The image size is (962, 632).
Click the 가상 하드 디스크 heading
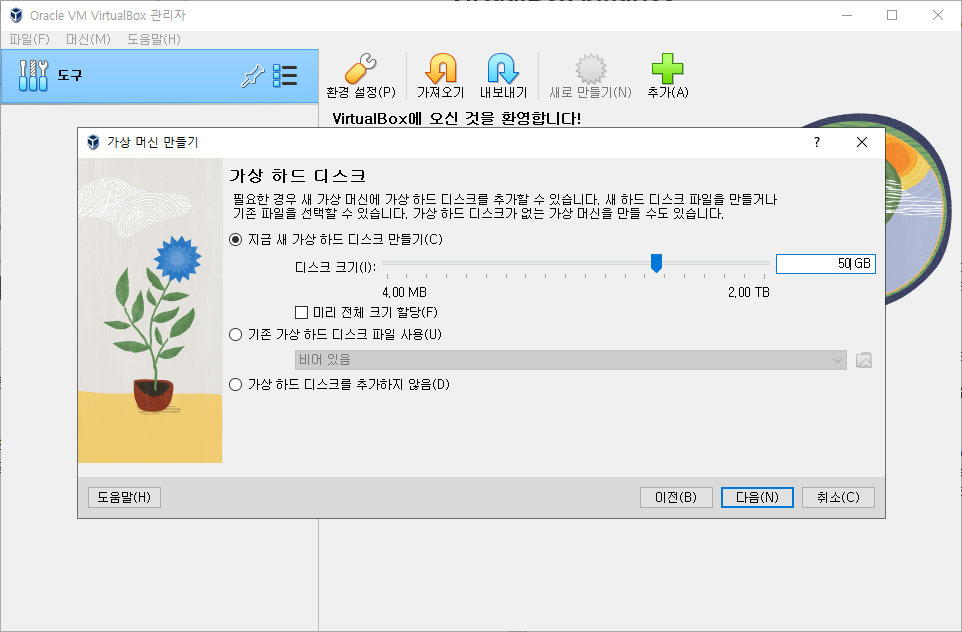(x=298, y=176)
